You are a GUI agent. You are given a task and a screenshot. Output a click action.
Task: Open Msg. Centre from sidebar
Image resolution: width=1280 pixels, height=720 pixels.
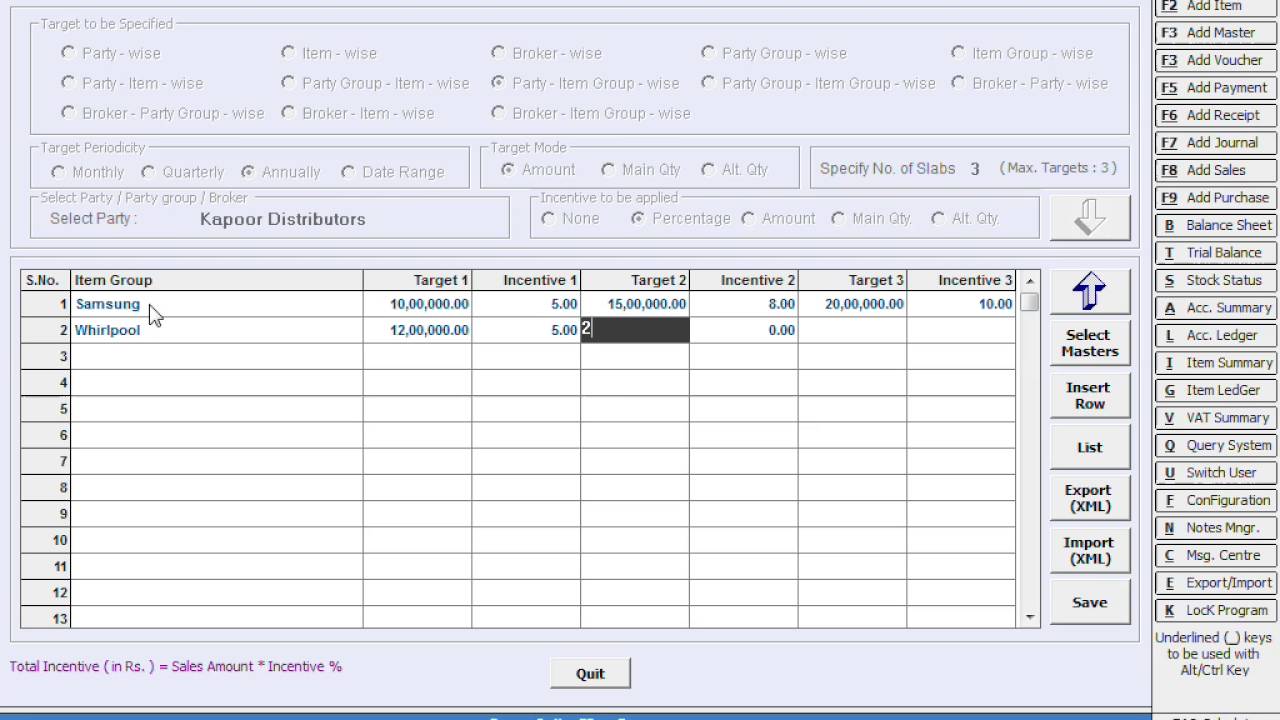coord(1215,555)
